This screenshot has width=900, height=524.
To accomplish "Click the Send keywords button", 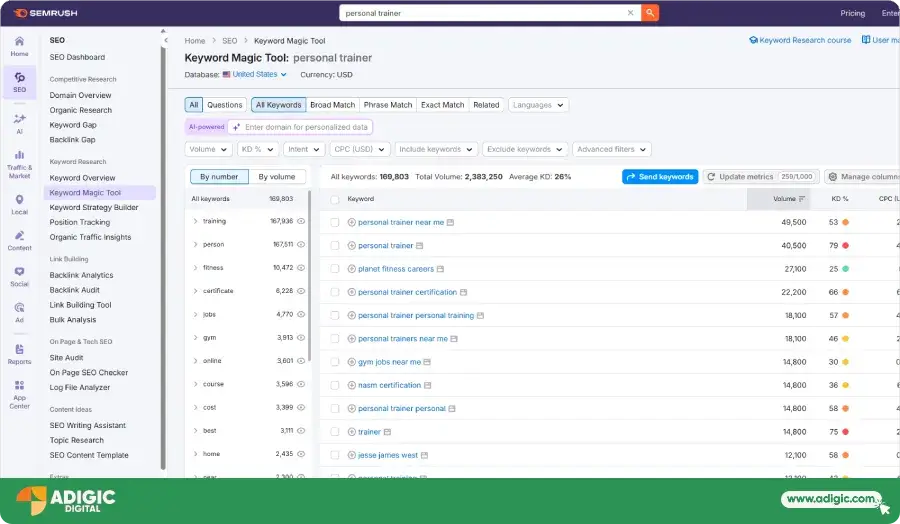I will tap(660, 177).
